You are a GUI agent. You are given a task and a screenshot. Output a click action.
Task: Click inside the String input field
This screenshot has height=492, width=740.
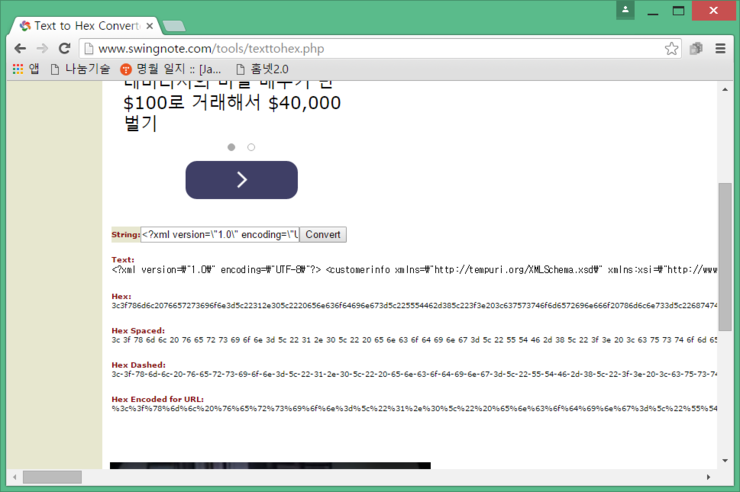(x=220, y=235)
